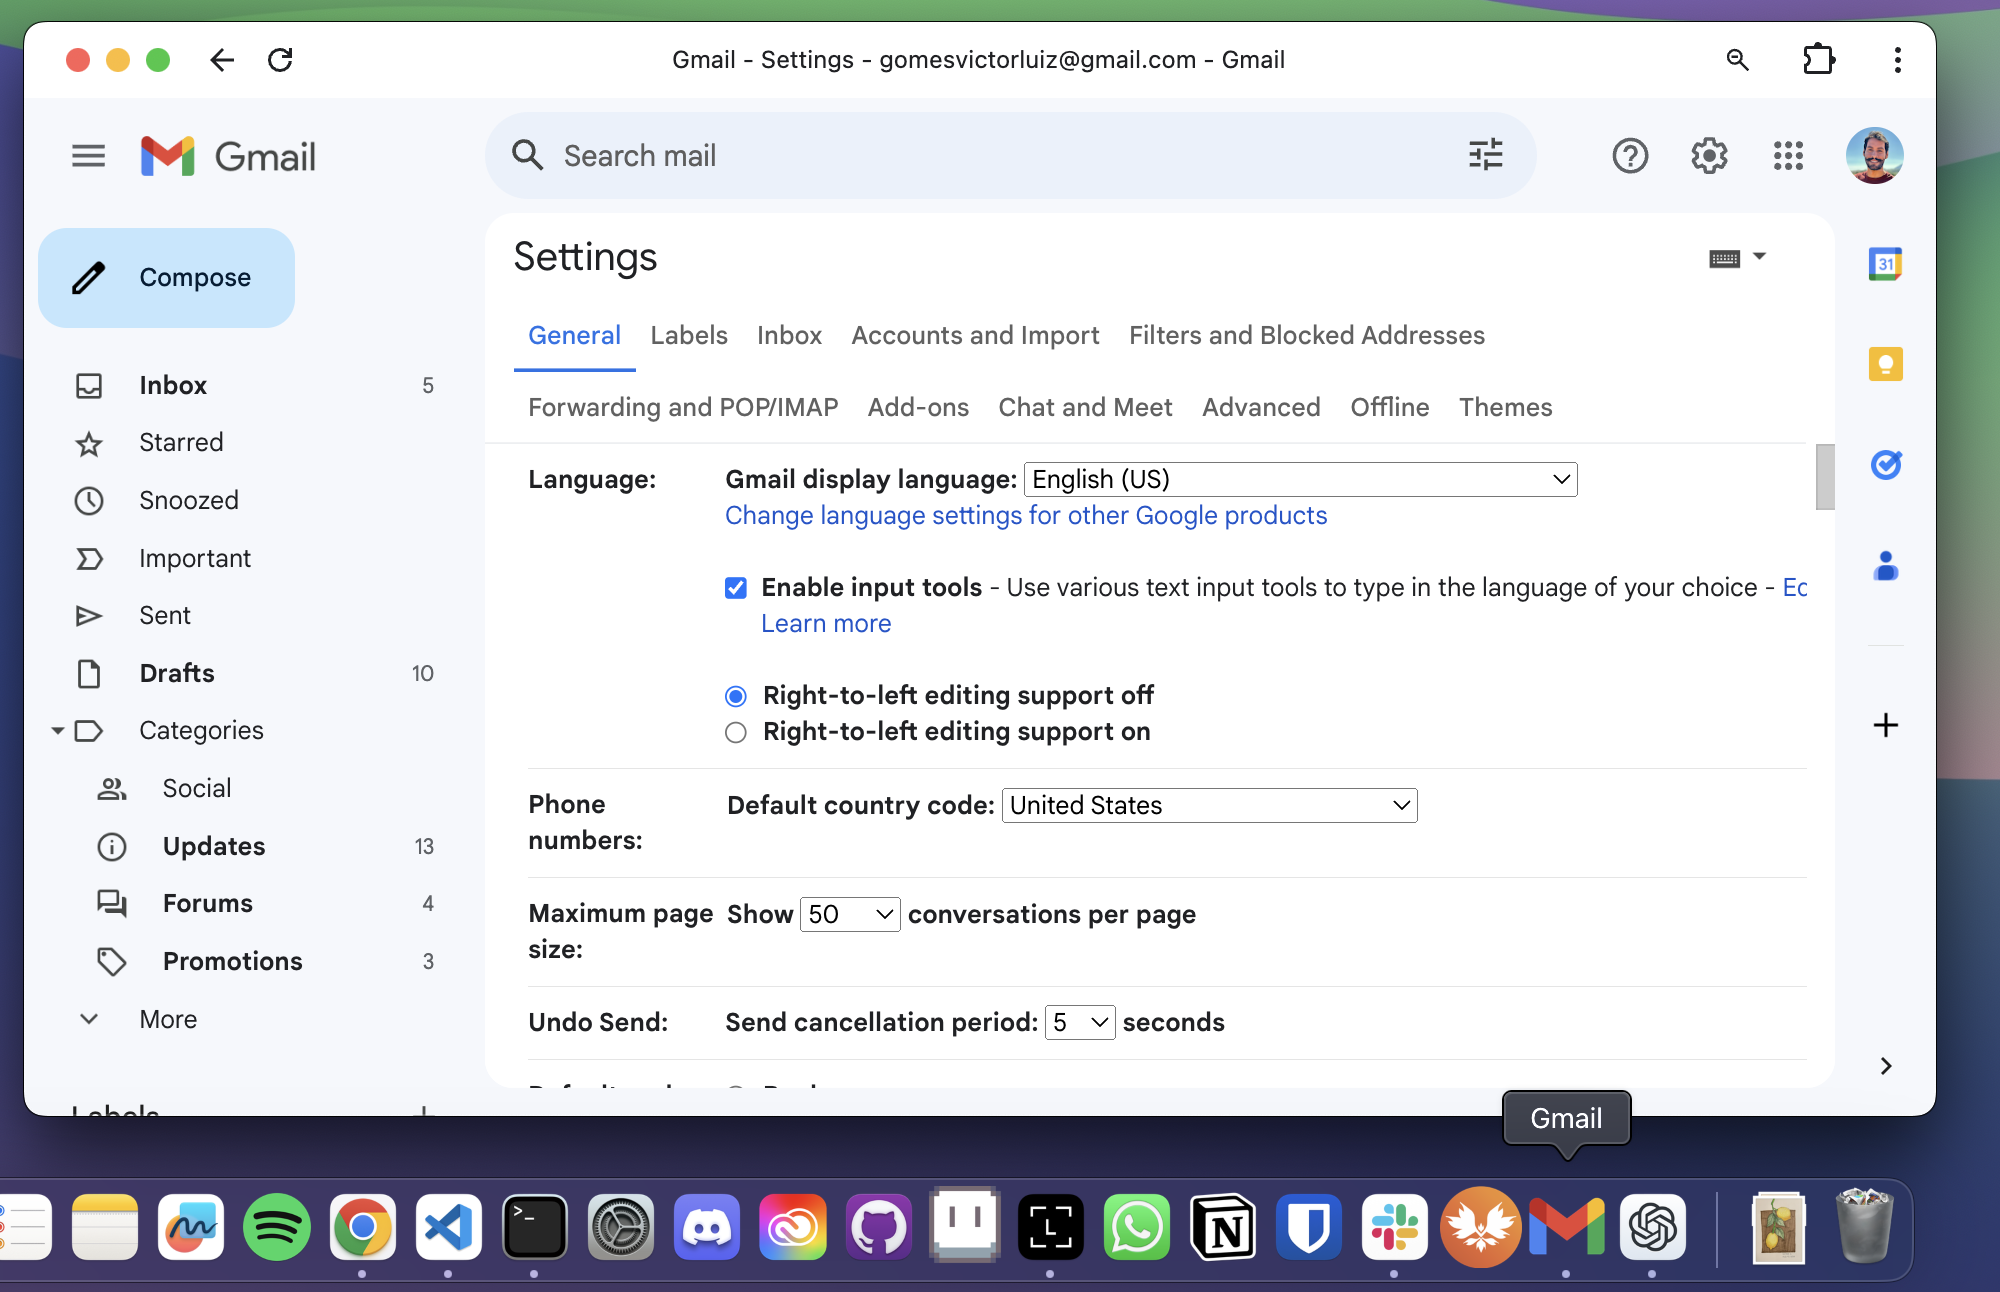
Task: Click the Learn more link
Action: pyautogui.click(x=826, y=624)
